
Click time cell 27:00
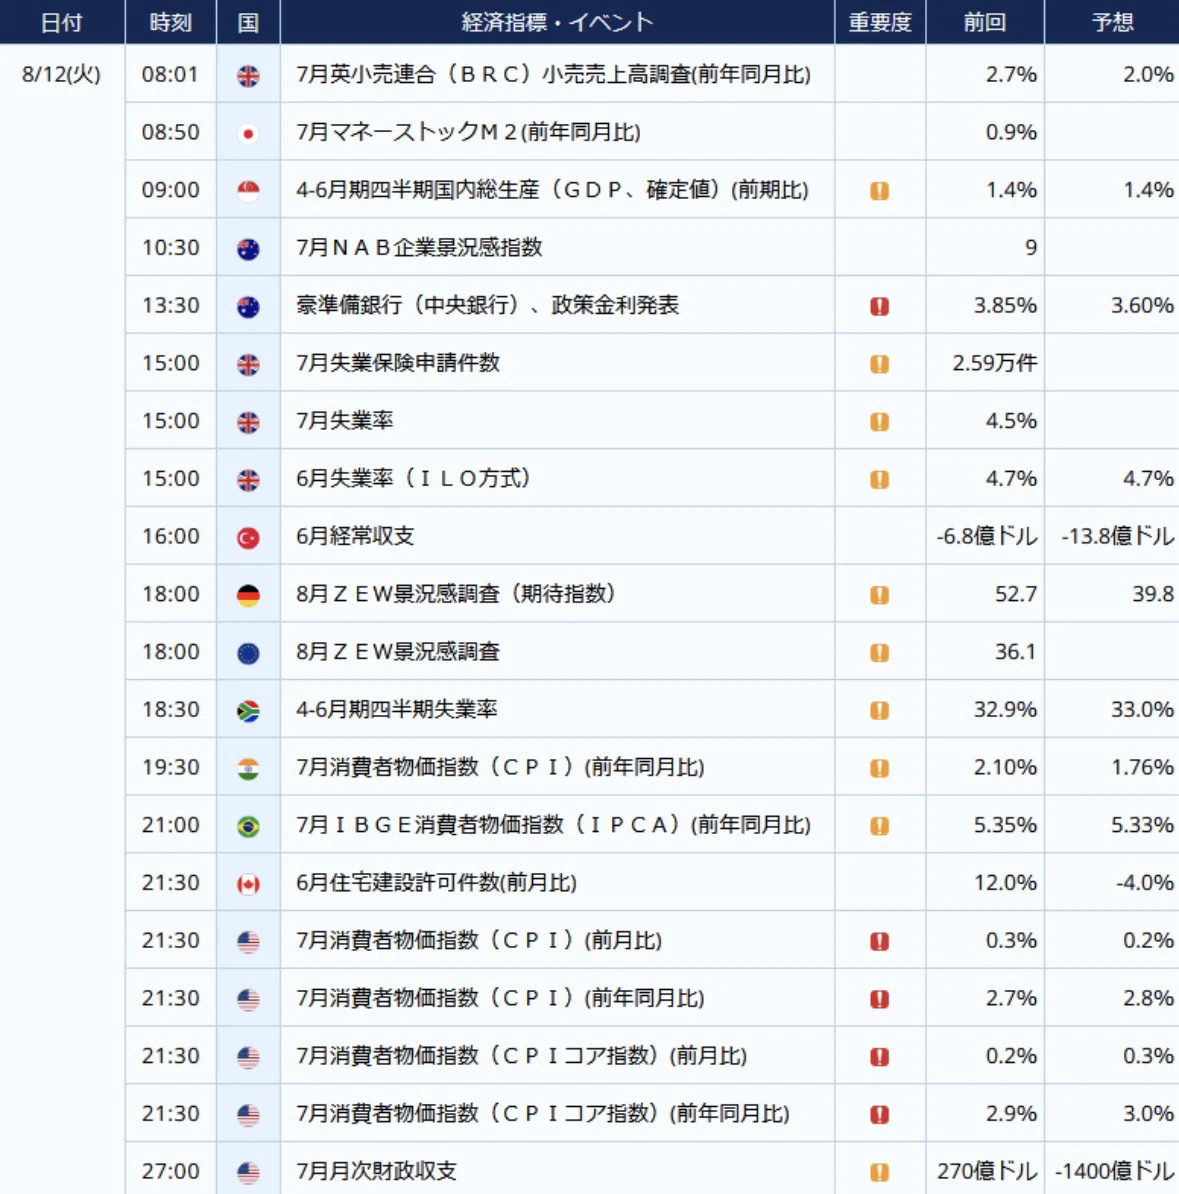(171, 1171)
